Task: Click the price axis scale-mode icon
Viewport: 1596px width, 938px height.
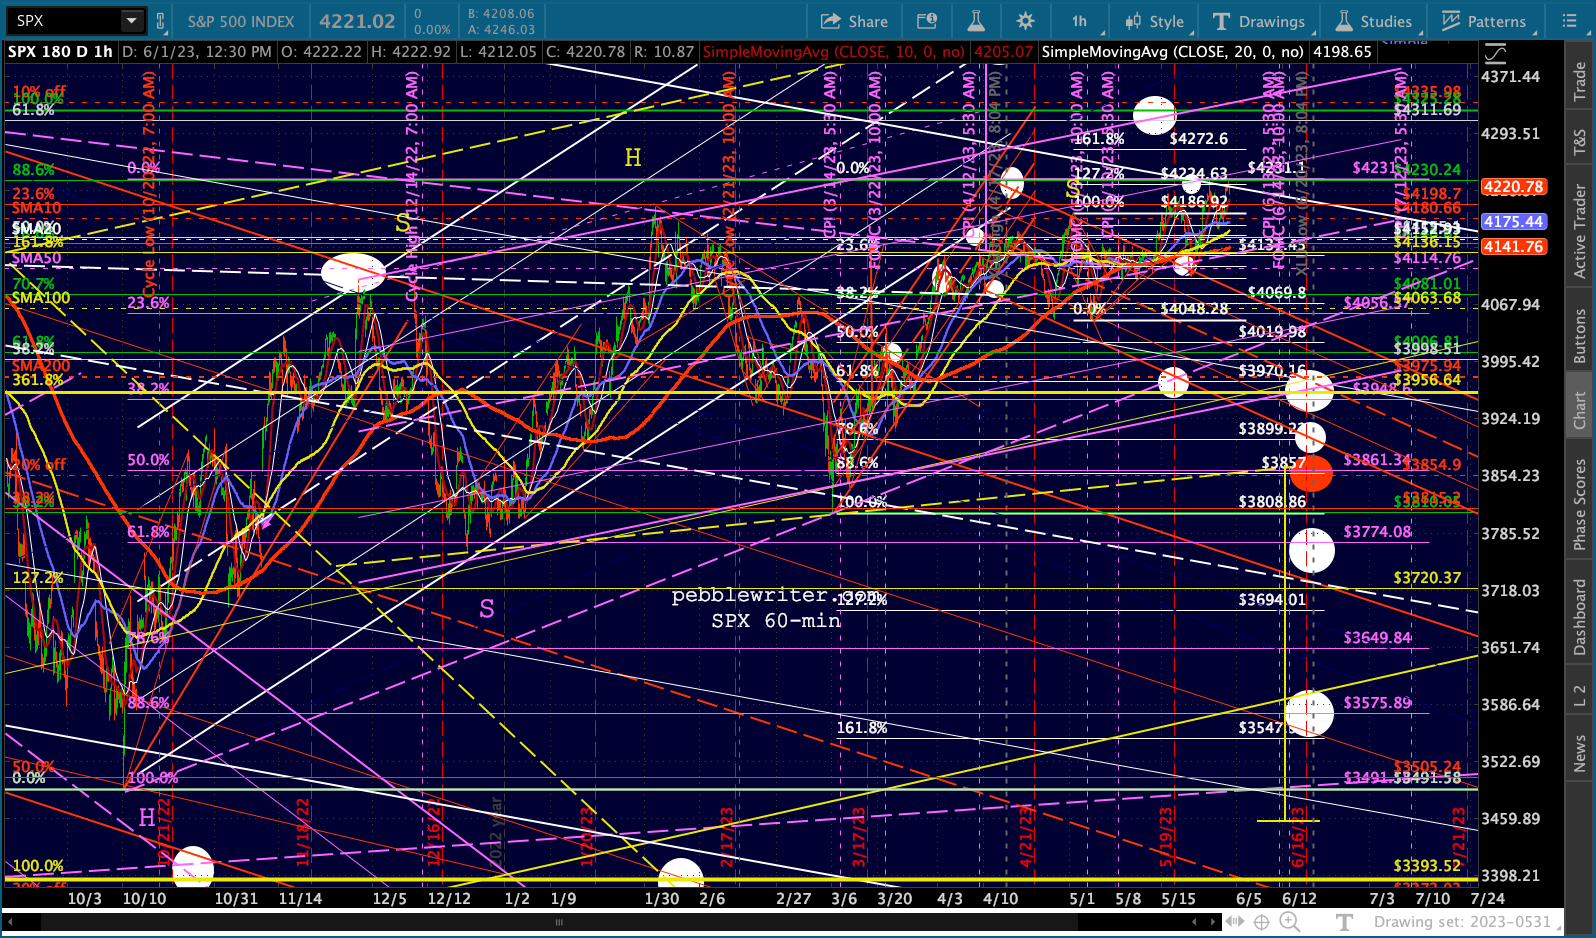Action: (x=1494, y=53)
